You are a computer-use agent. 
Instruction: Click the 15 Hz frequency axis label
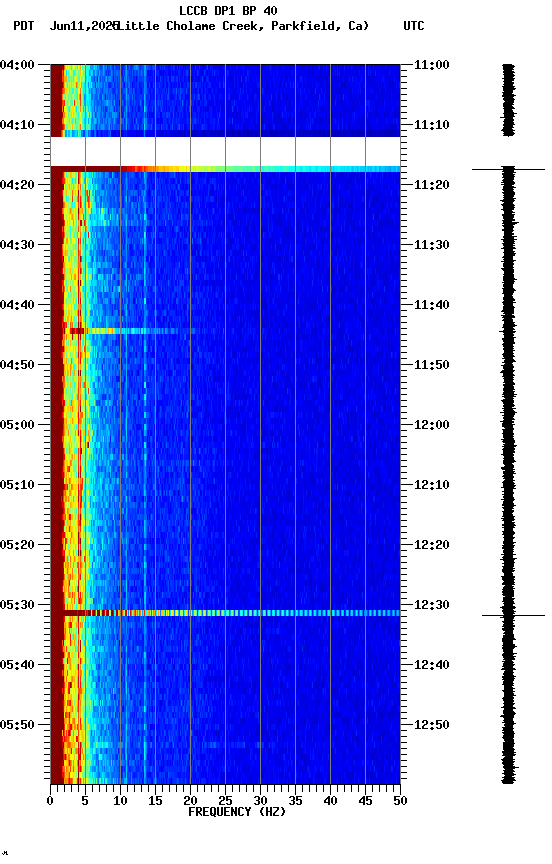155,801
